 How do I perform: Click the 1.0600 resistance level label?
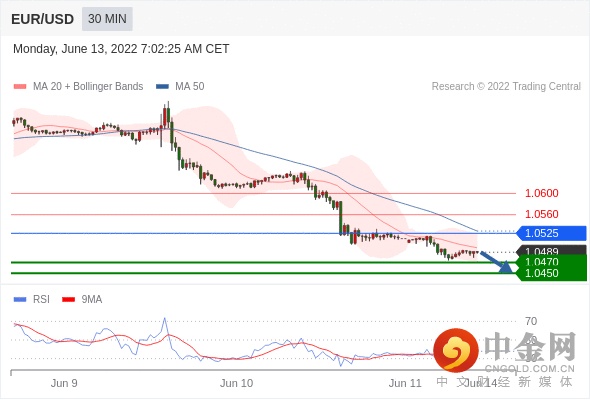point(541,193)
